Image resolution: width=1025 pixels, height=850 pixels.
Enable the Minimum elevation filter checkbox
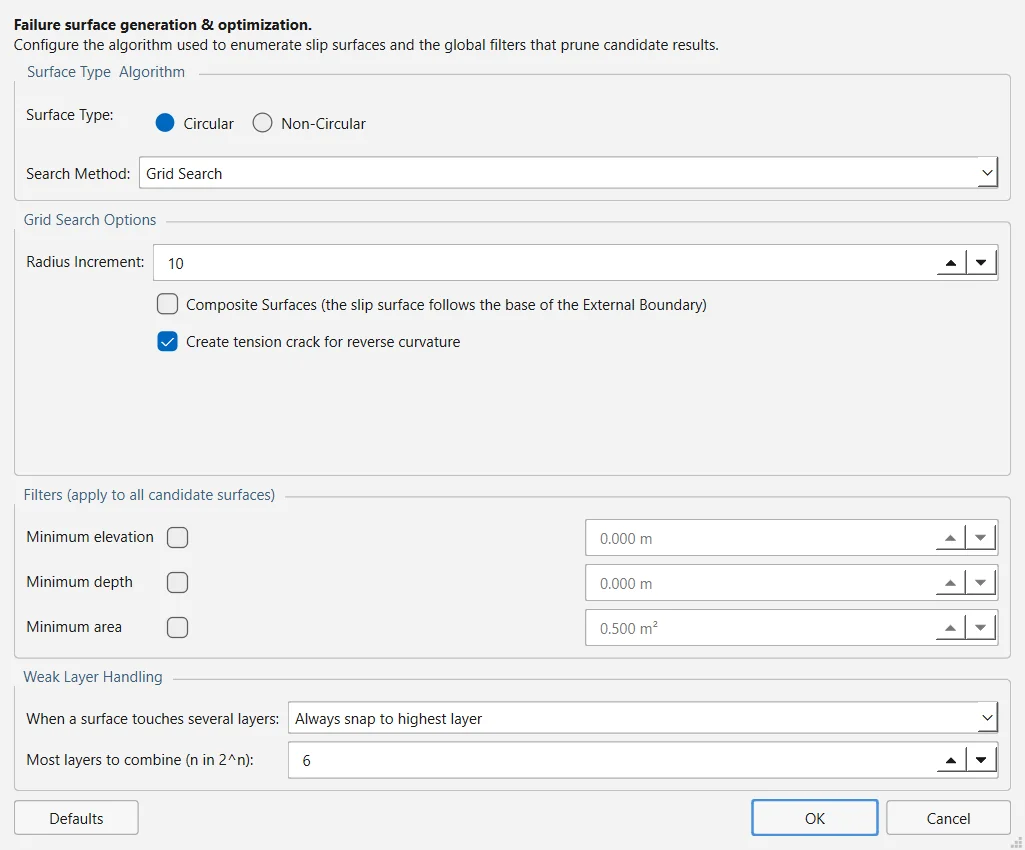pos(177,537)
